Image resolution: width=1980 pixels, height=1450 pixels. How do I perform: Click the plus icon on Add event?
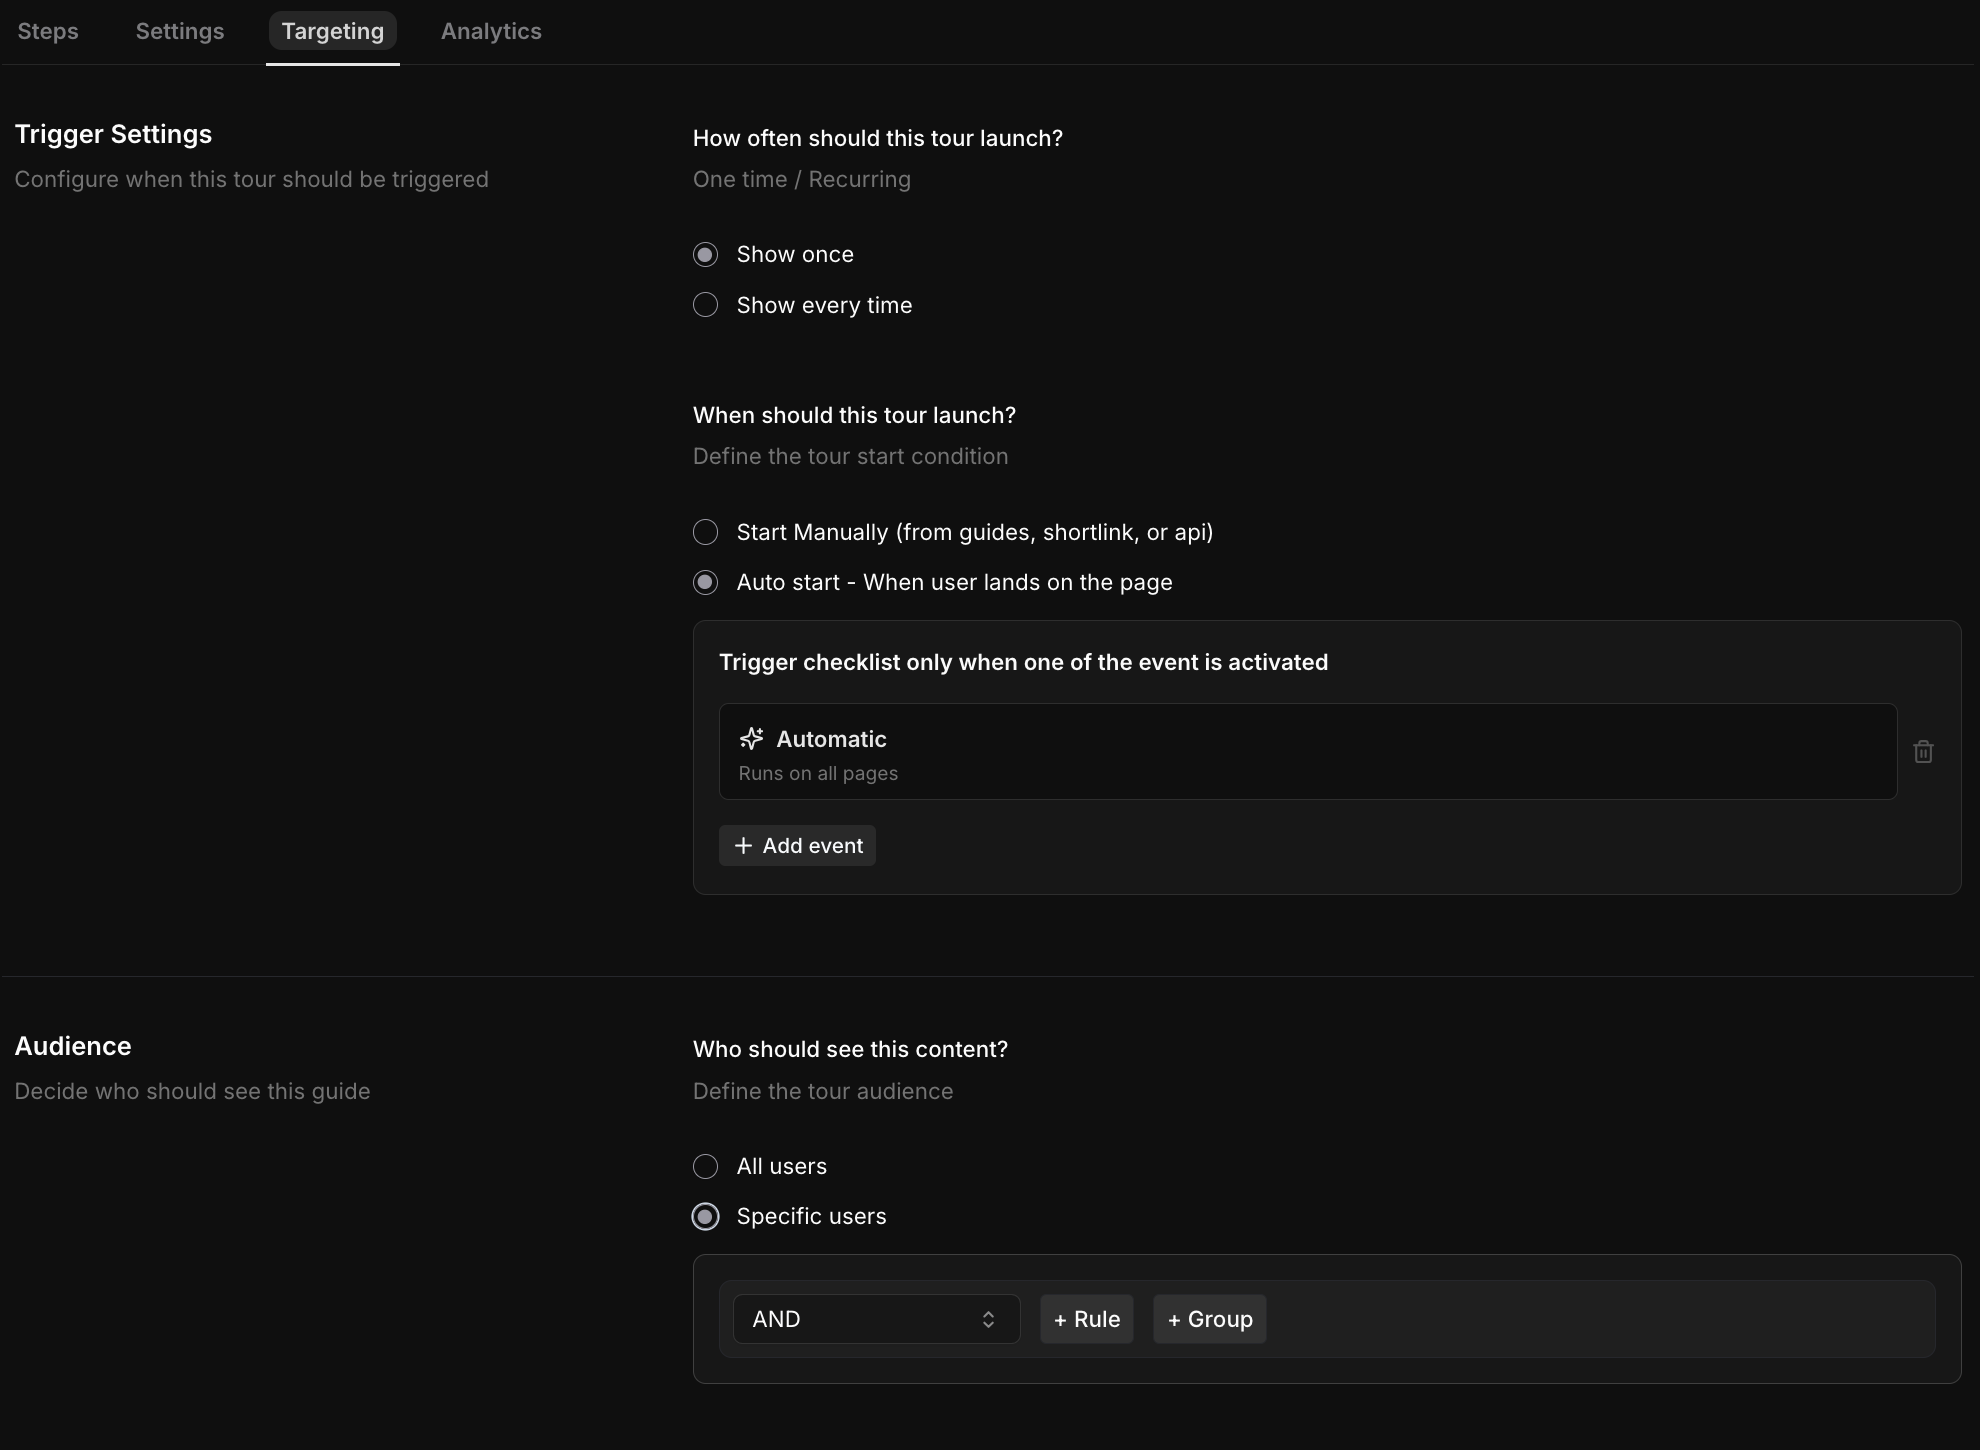(743, 846)
